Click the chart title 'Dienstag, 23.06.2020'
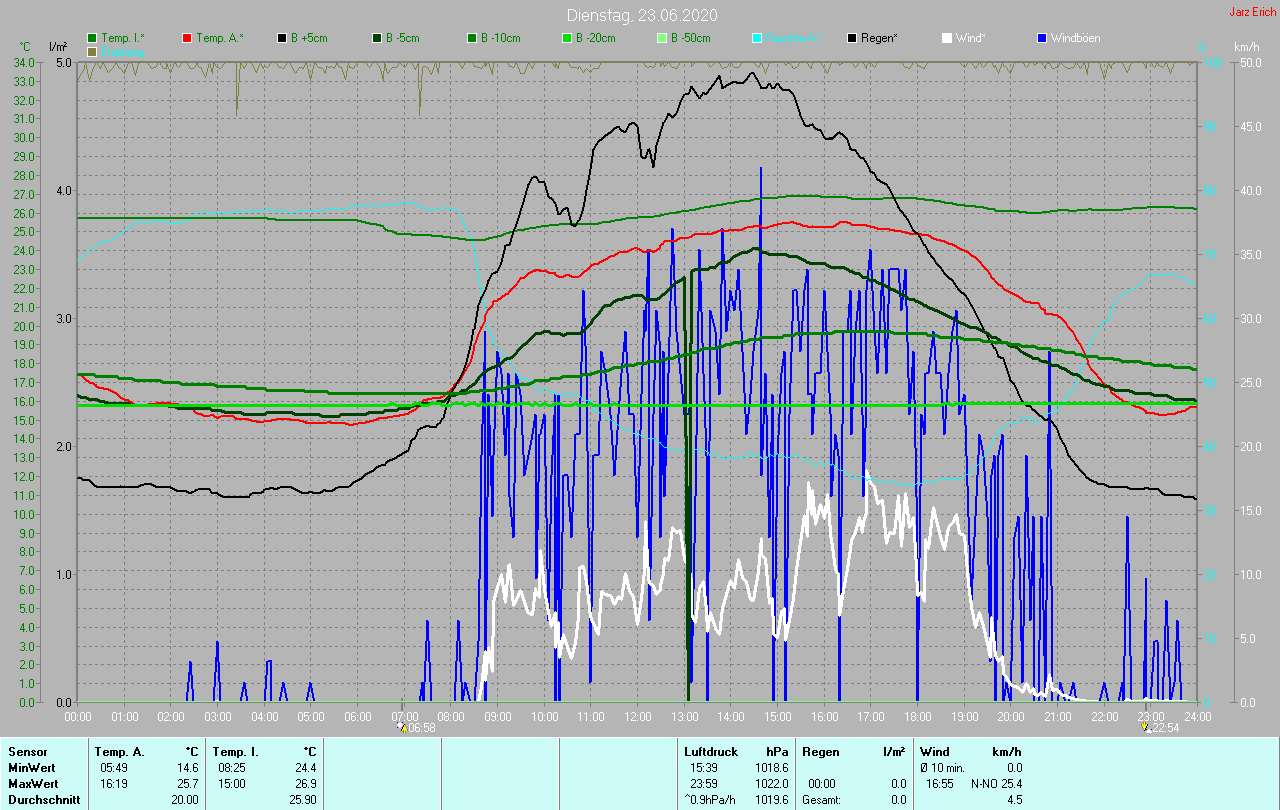The height and width of the screenshot is (810, 1280). (641, 15)
